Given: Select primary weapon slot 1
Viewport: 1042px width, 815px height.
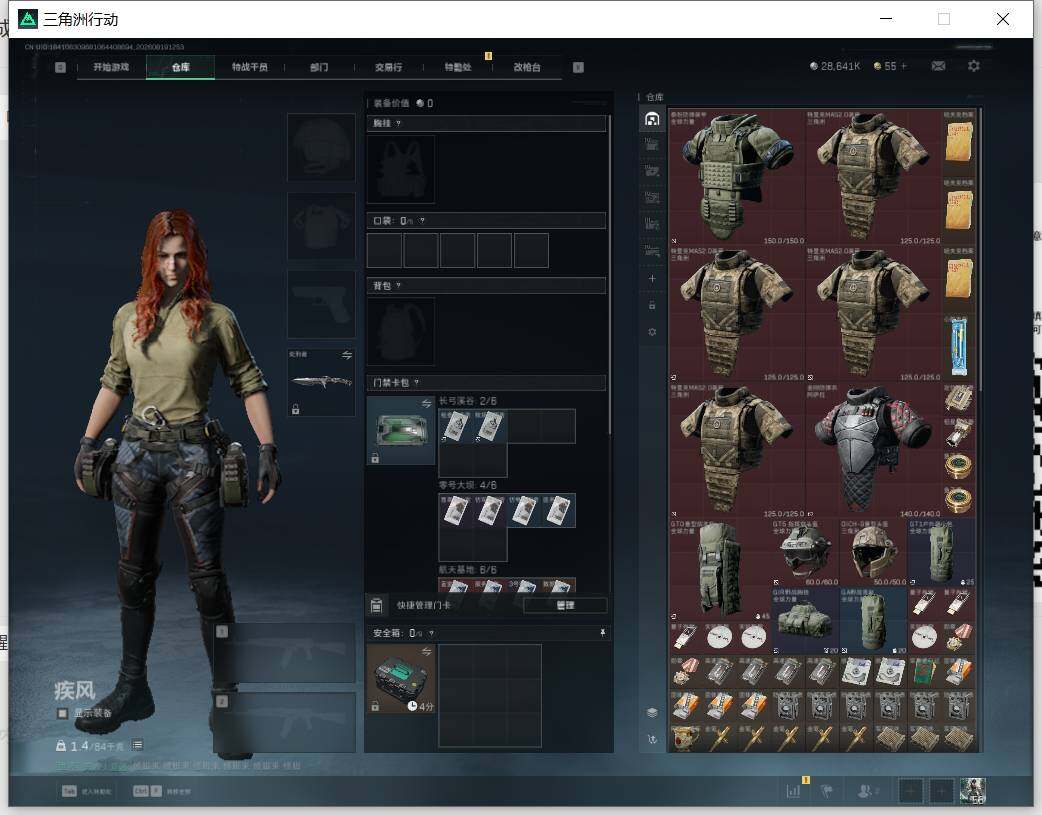Looking at the screenshot, I should (x=284, y=653).
